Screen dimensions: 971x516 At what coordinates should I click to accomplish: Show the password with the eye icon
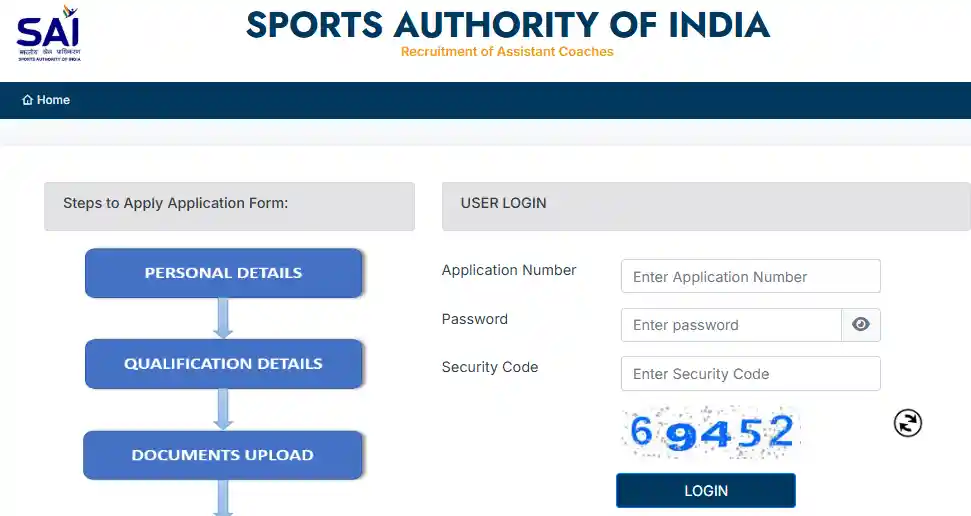click(860, 324)
